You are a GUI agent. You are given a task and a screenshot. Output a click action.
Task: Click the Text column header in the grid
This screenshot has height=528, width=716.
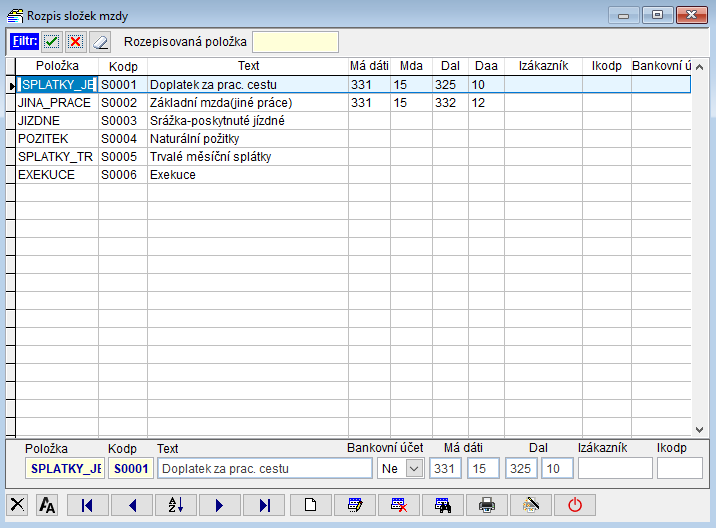coord(248,66)
